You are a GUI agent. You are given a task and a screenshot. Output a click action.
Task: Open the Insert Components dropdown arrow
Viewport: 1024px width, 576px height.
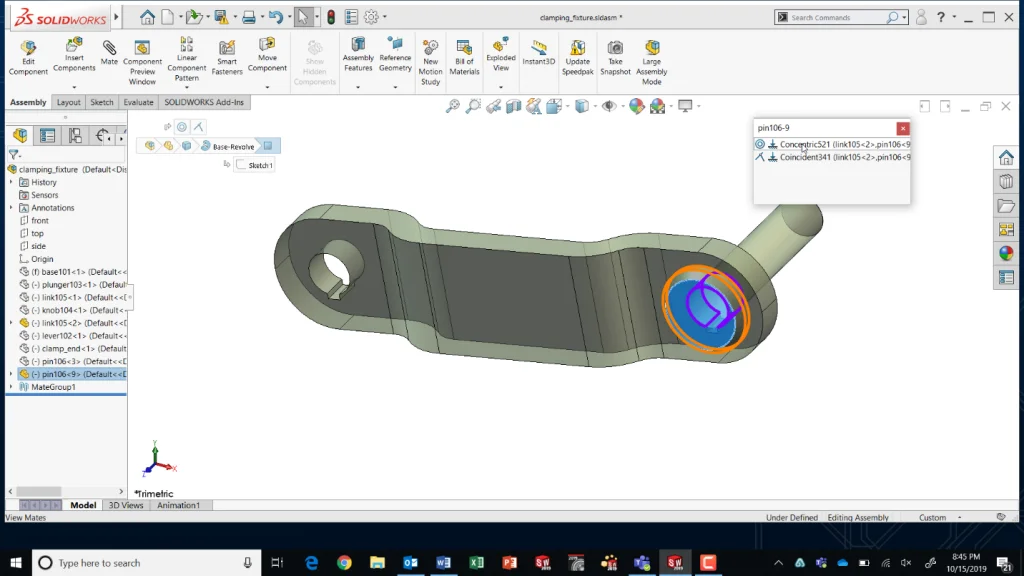tap(74, 86)
